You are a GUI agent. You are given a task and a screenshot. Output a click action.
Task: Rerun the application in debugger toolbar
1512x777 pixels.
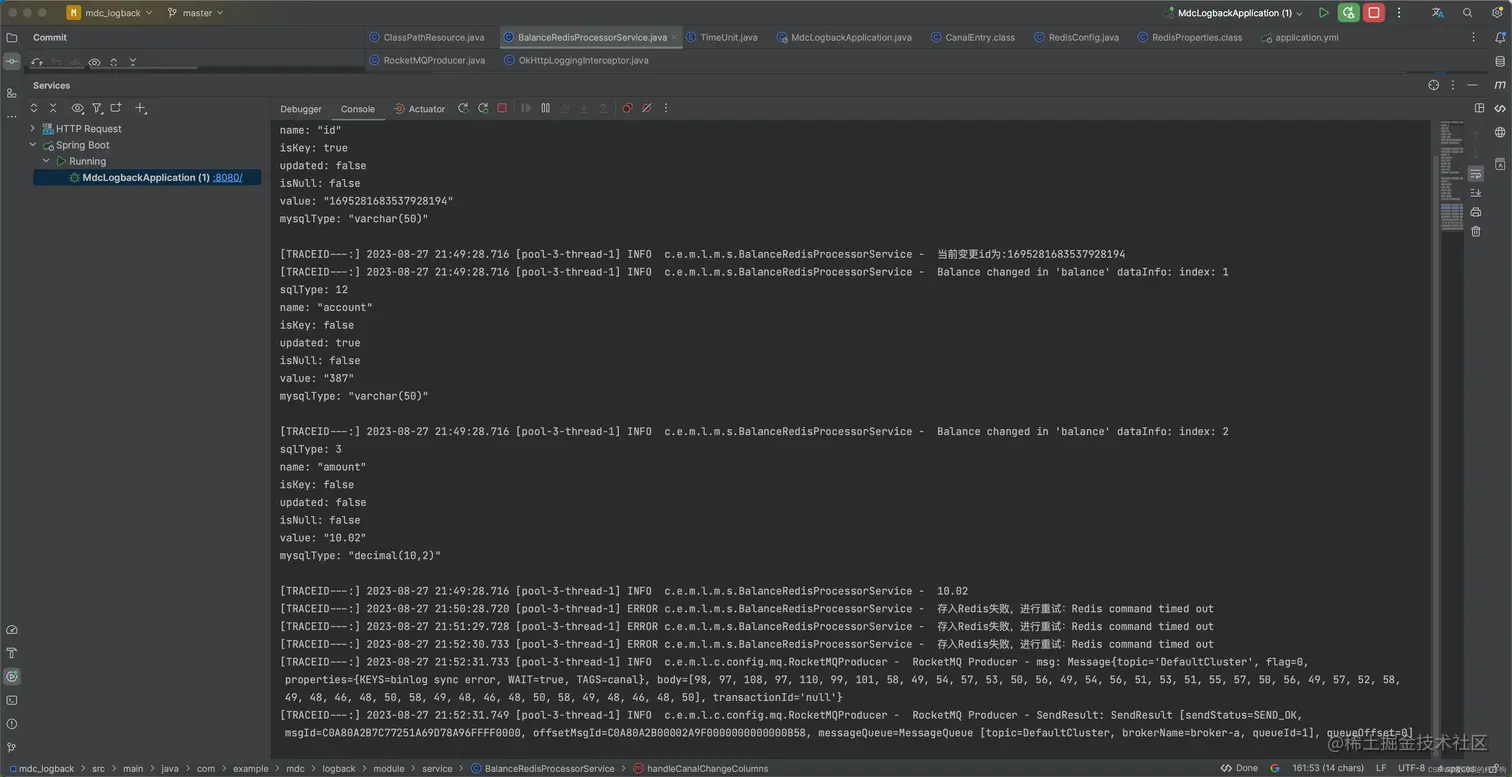pyautogui.click(x=463, y=108)
